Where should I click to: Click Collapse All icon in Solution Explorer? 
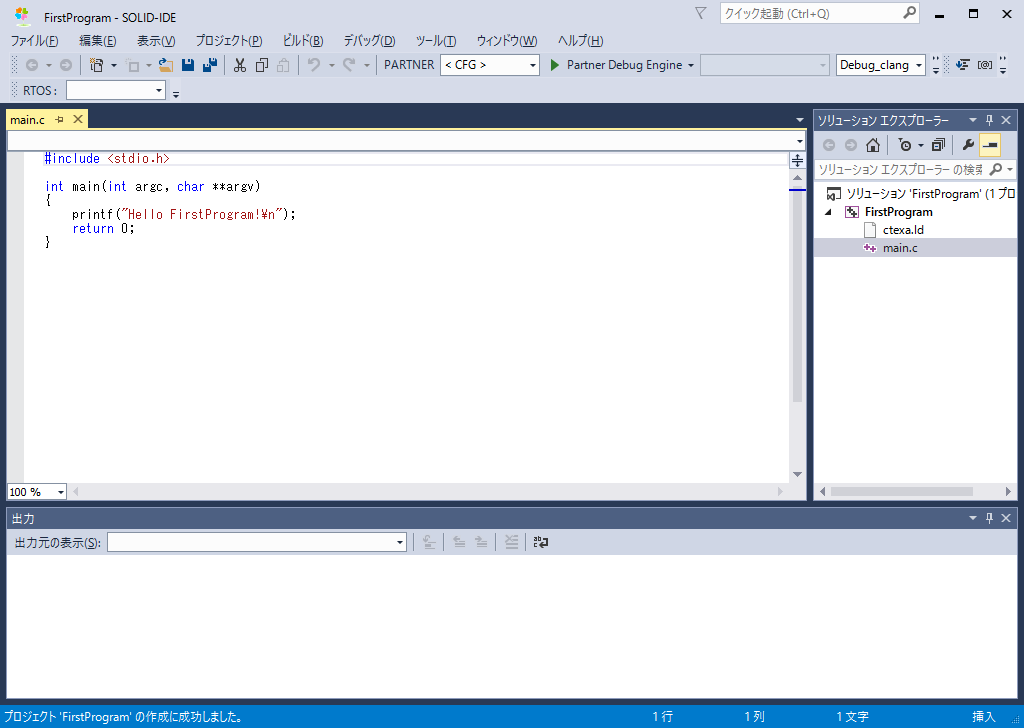point(938,144)
